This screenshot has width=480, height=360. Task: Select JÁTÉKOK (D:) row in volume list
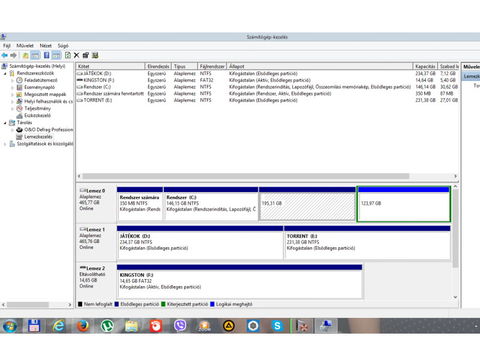coord(268,73)
